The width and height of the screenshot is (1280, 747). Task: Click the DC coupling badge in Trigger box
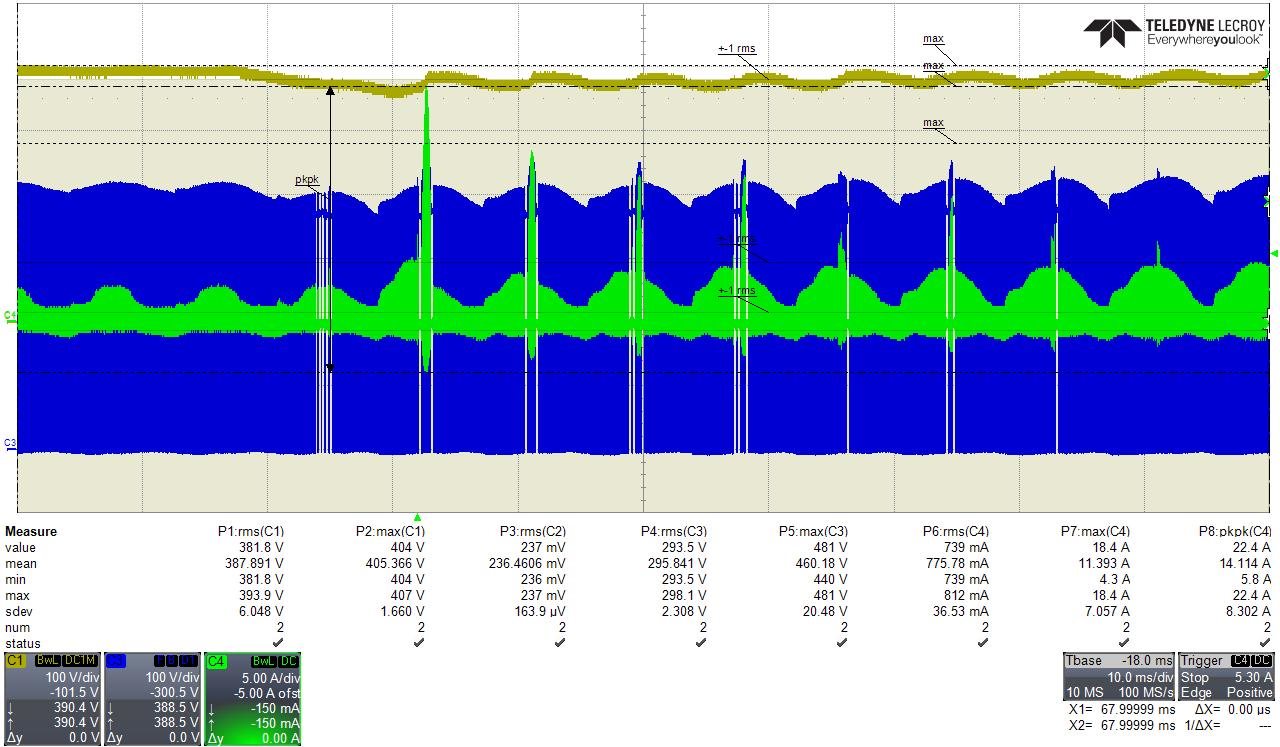coord(1262,661)
